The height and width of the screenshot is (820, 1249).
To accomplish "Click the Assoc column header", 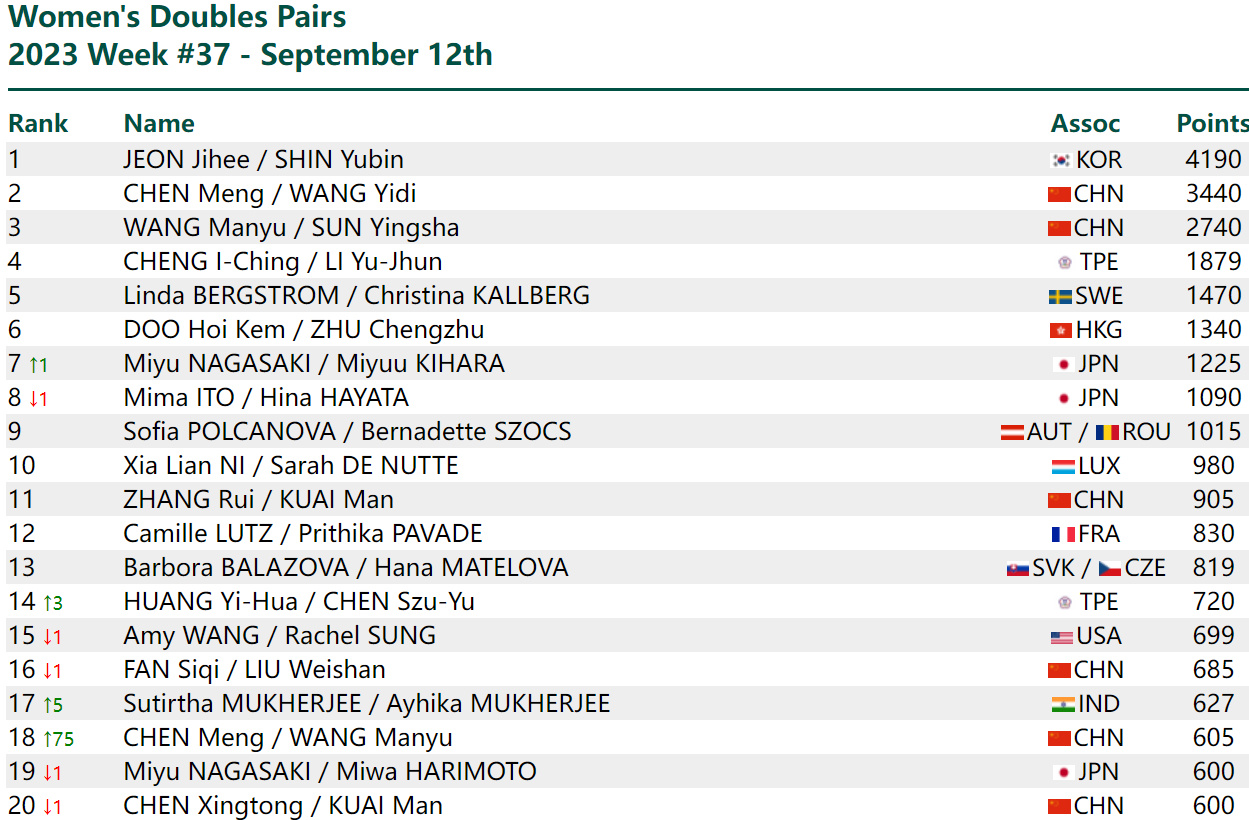I will tap(1085, 124).
